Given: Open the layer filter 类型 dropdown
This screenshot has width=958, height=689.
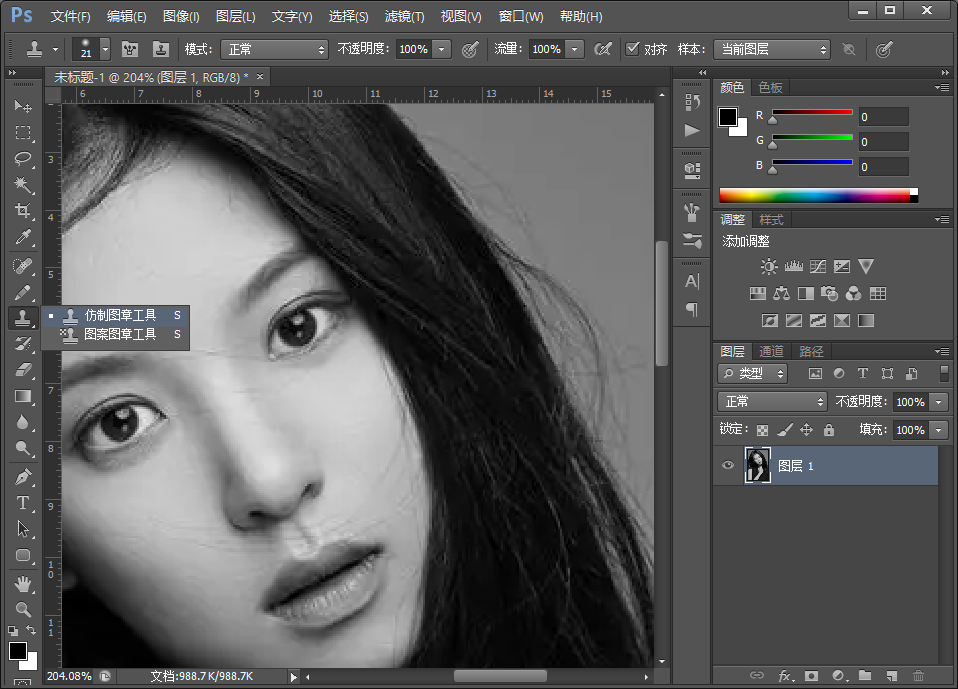Looking at the screenshot, I should tap(753, 373).
